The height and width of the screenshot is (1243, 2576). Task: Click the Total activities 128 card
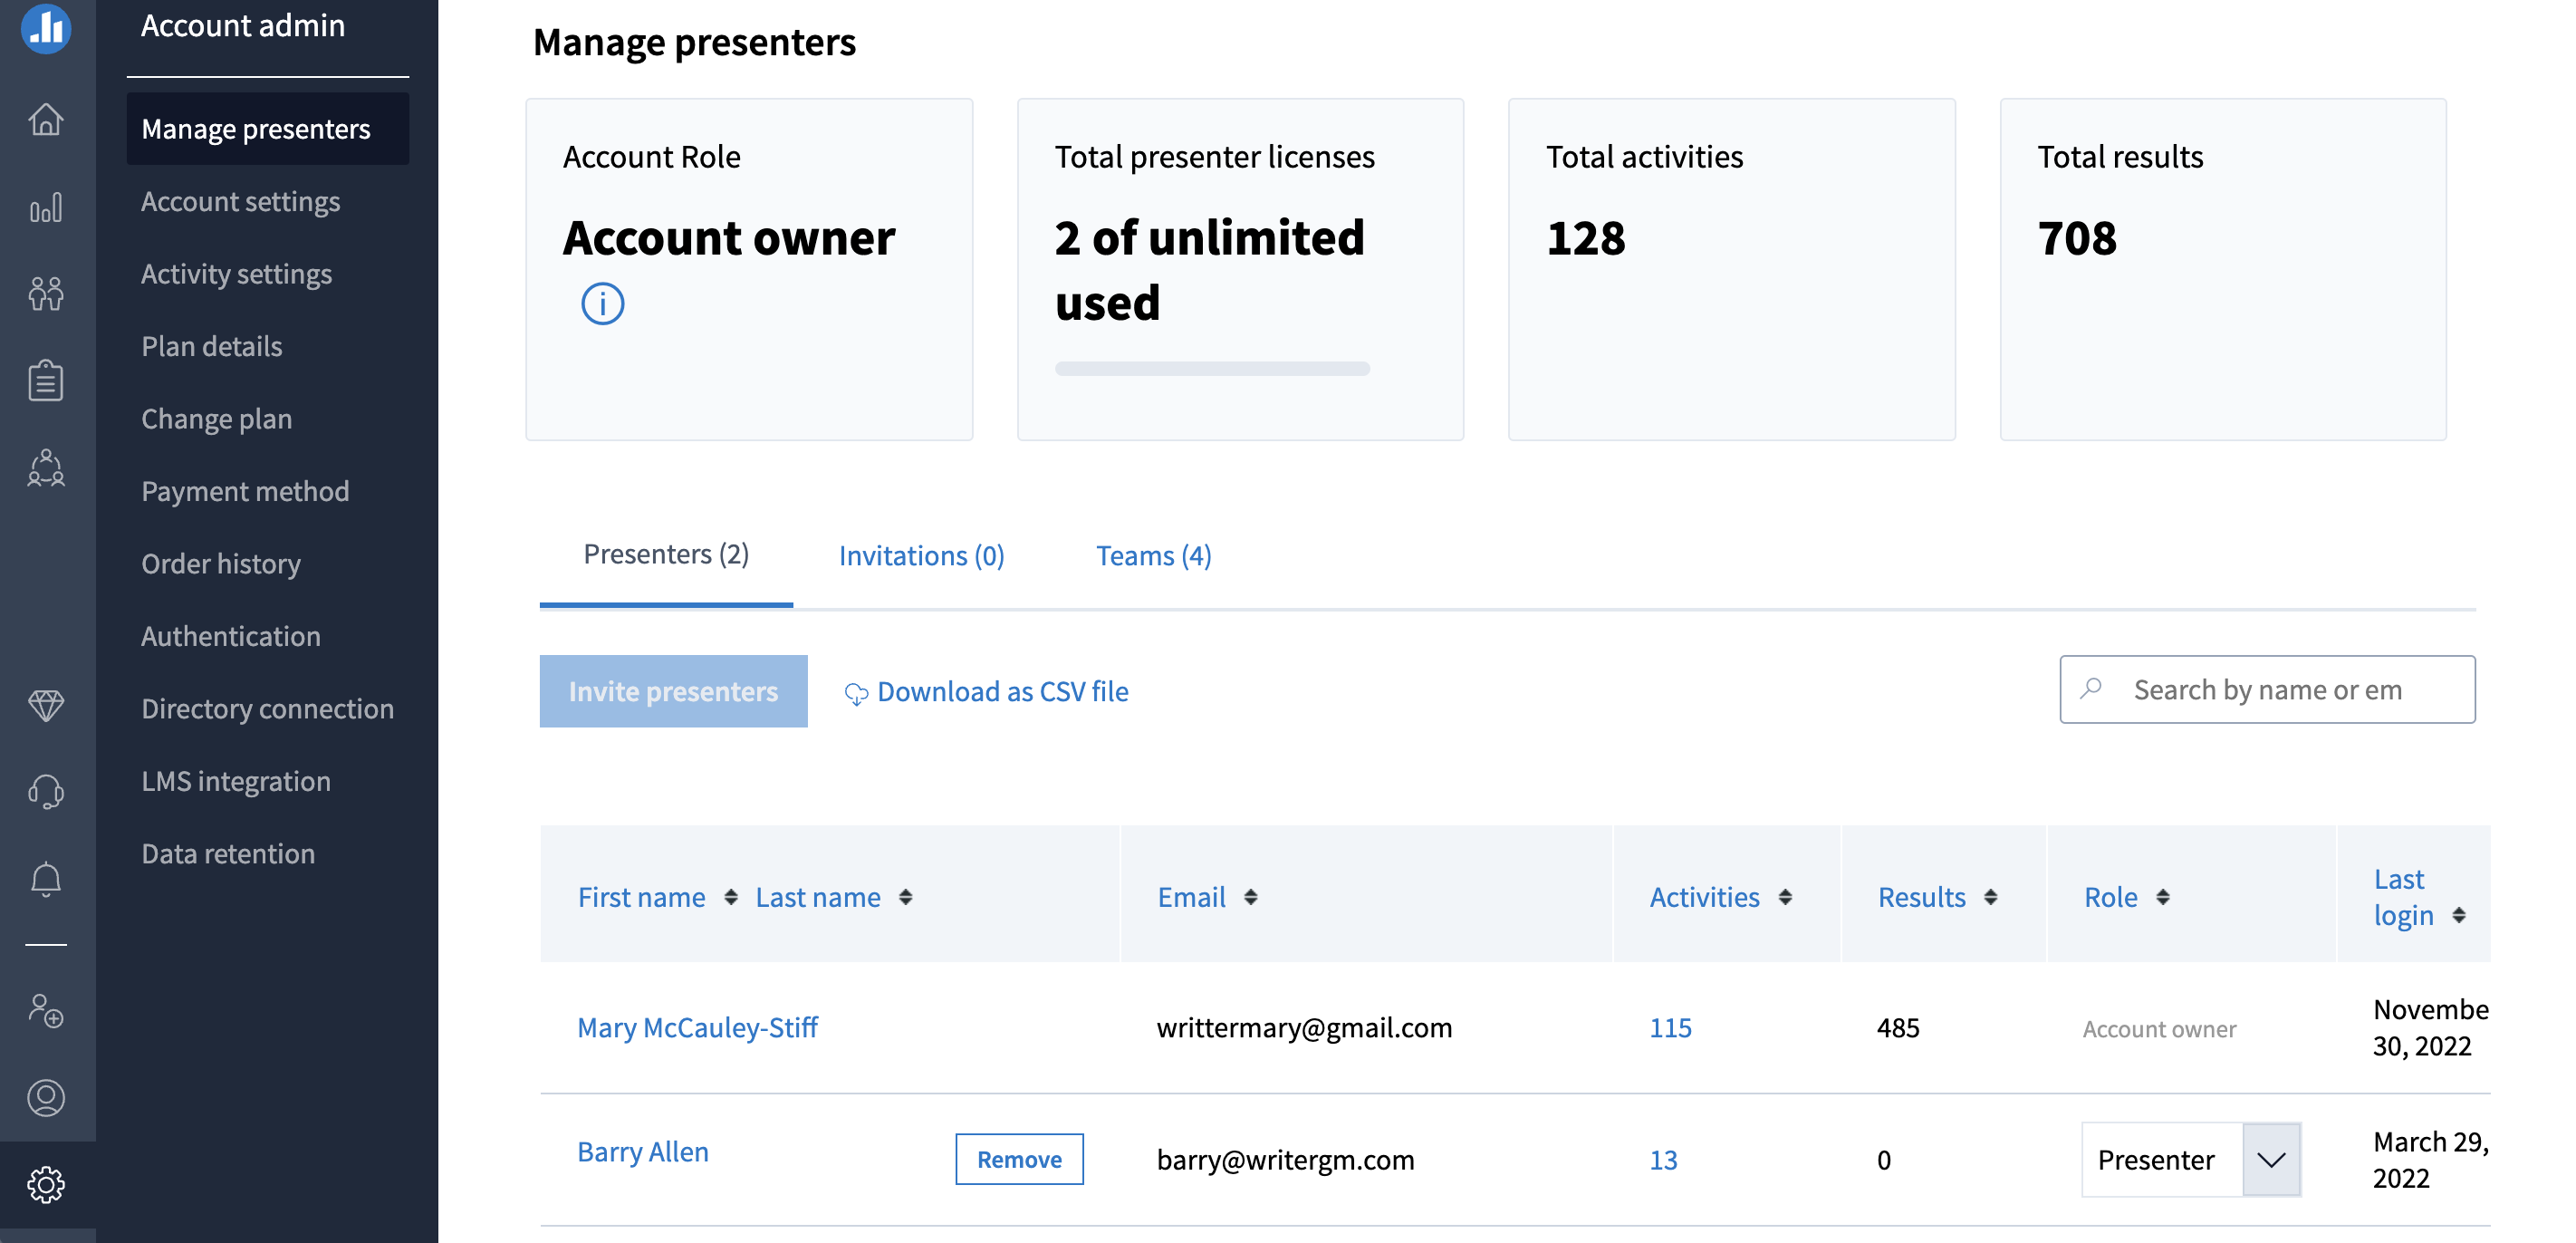pos(1731,269)
